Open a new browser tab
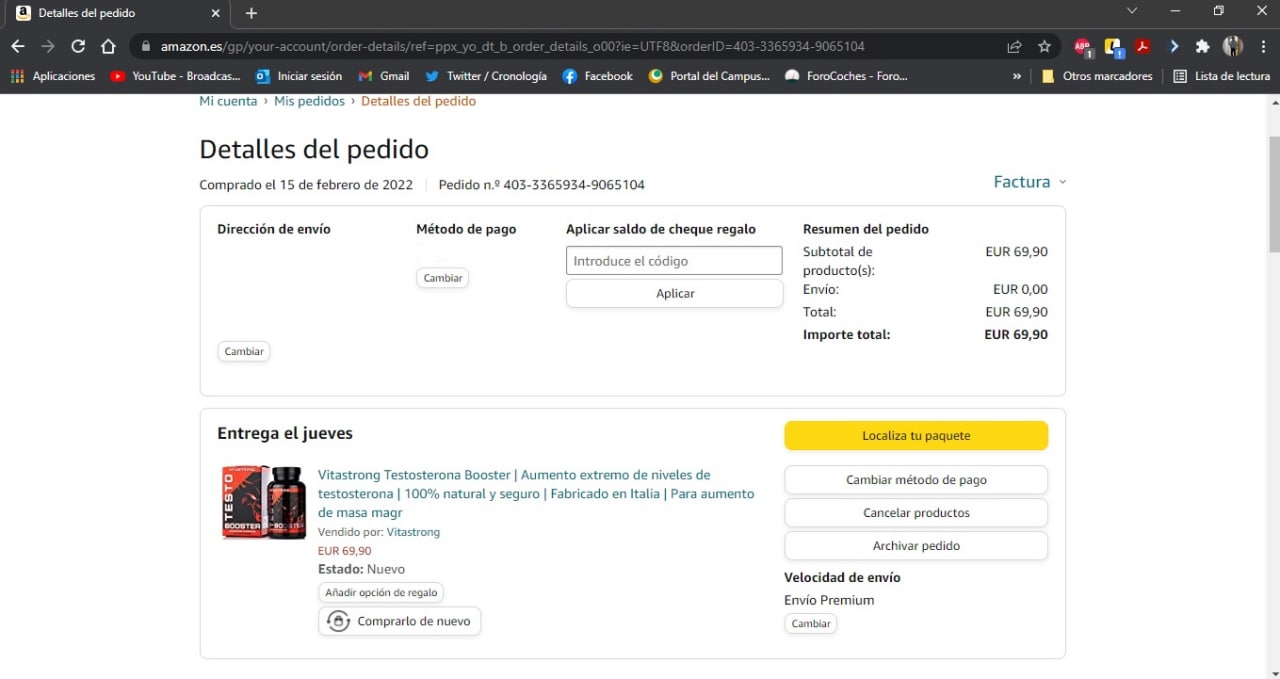The width and height of the screenshot is (1280, 679). 251,13
